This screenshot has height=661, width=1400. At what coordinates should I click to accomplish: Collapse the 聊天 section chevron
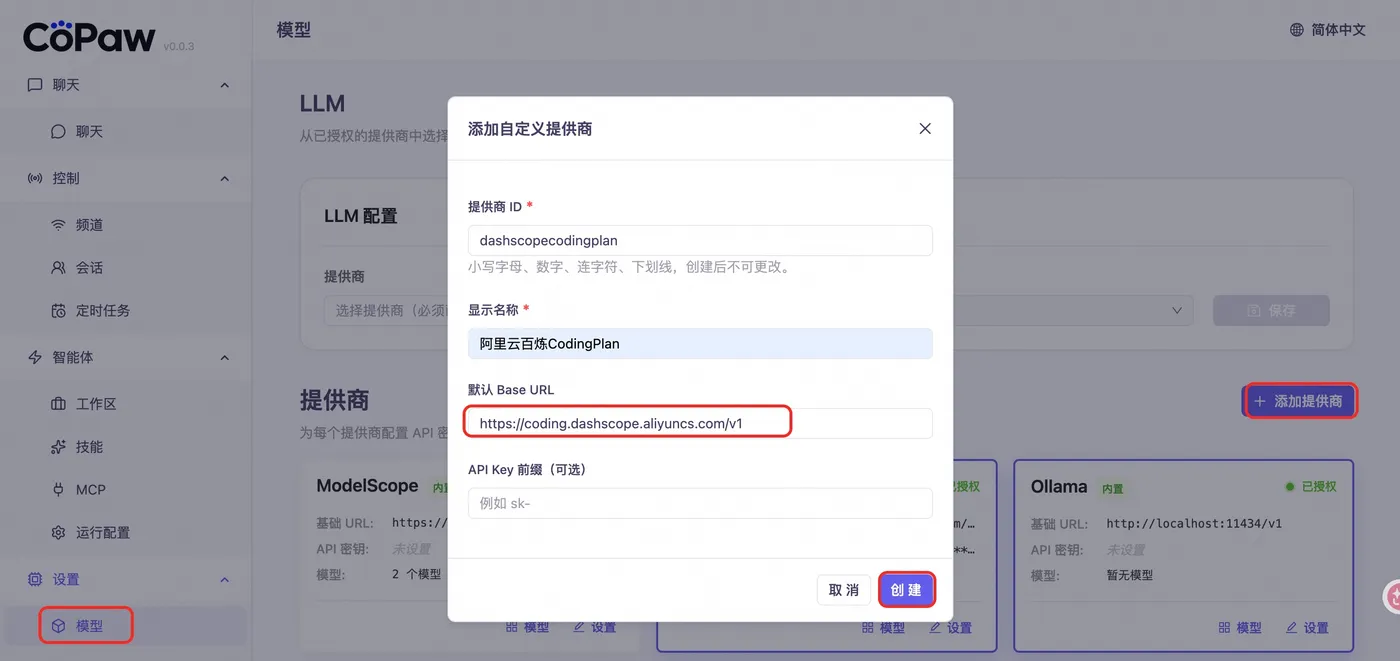pos(224,85)
